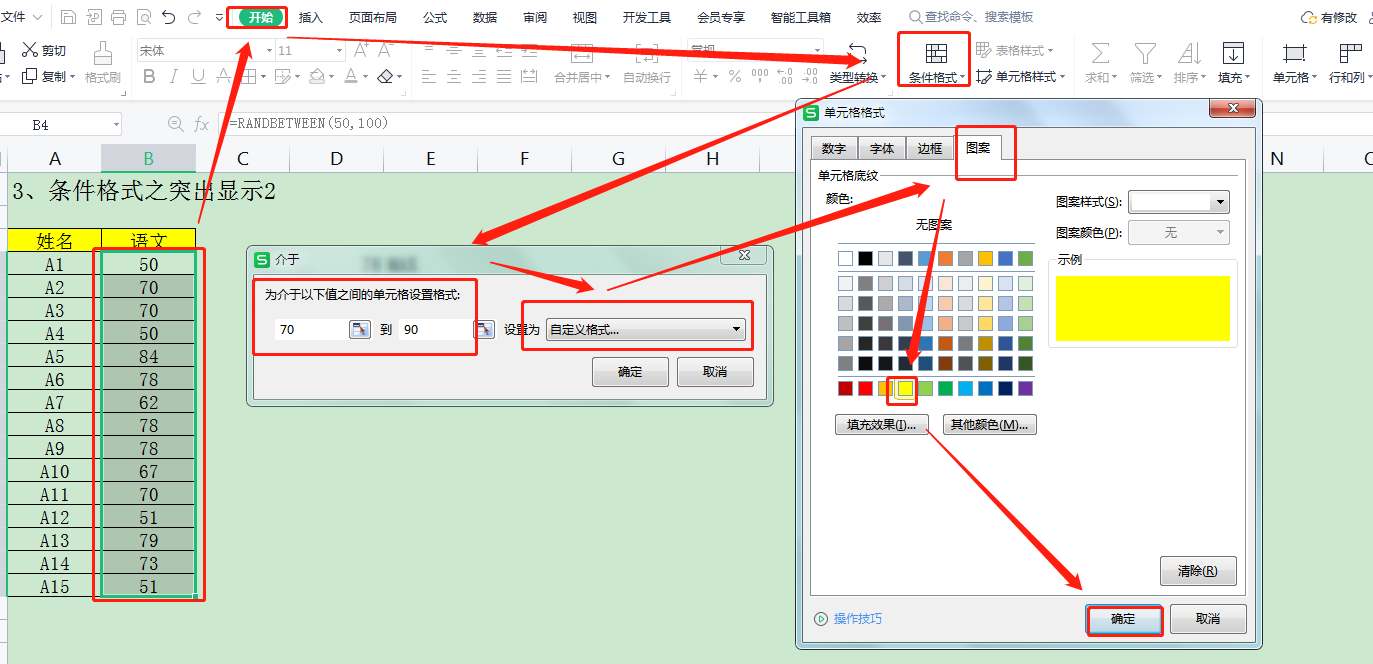Open Conditional Formatting (条件格式)
Image resolution: width=1373 pixels, height=664 pixels.
tap(936, 63)
